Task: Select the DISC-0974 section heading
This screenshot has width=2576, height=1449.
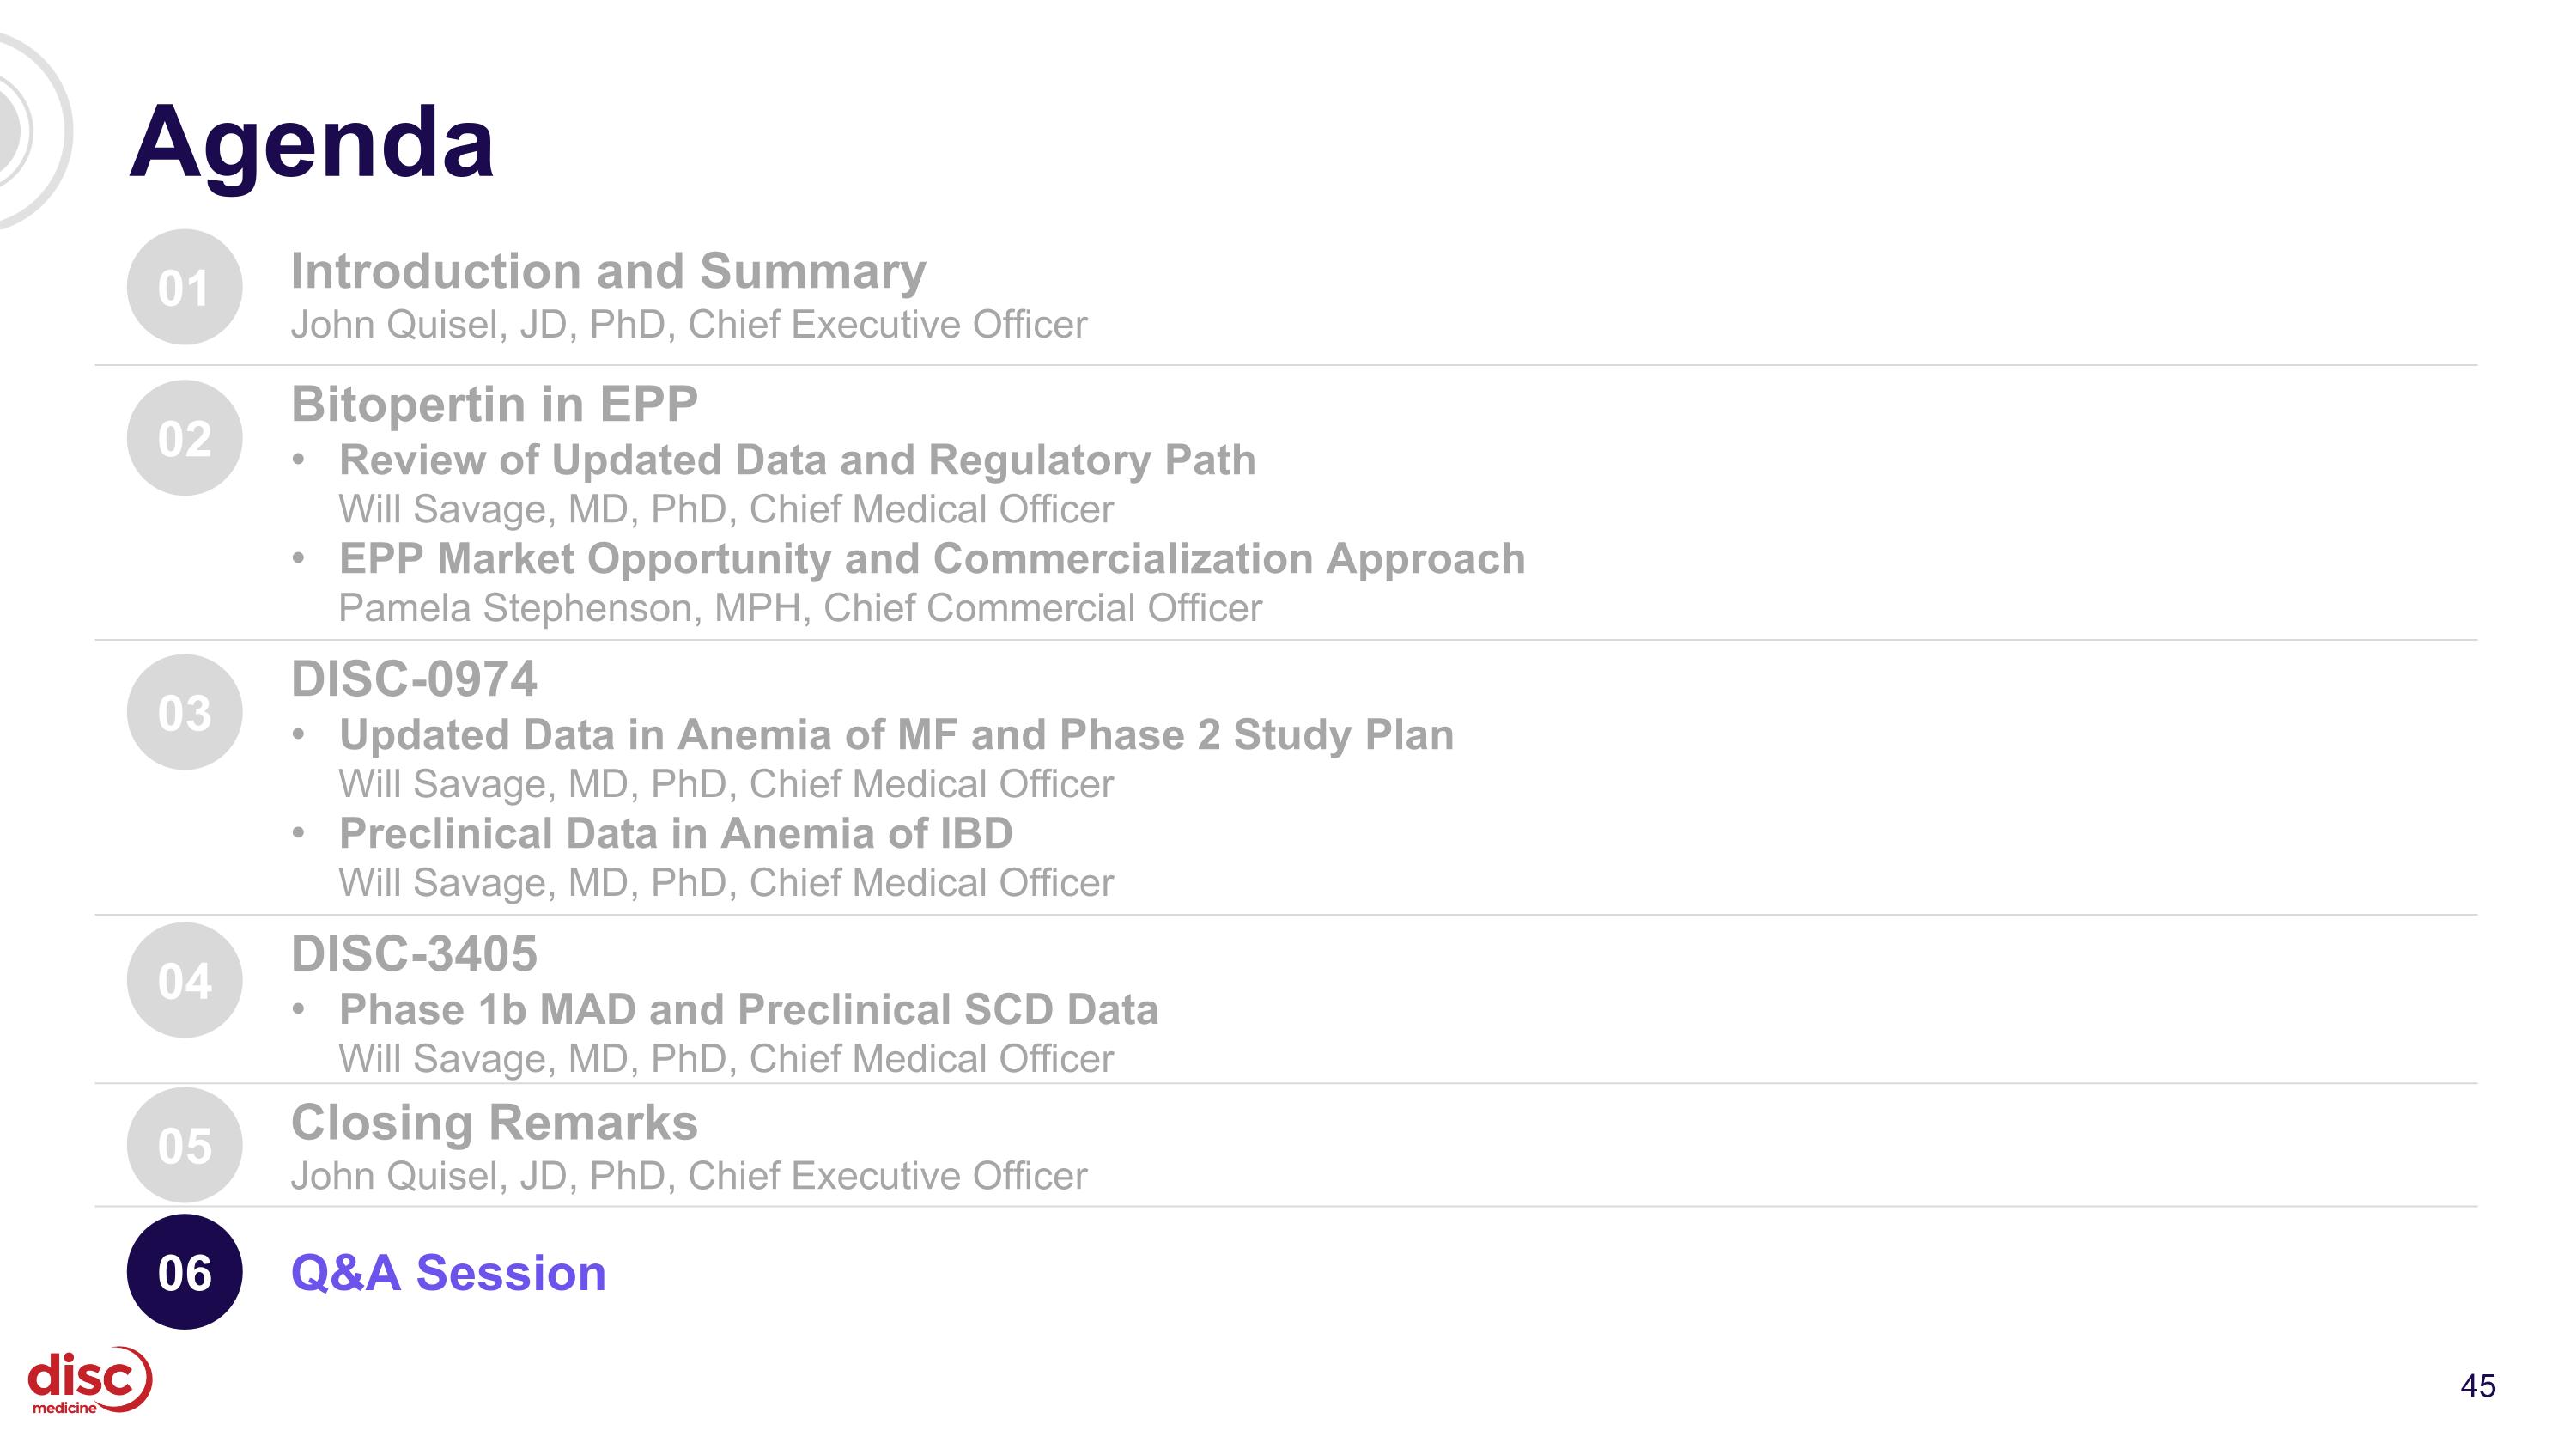Action: pos(414,680)
